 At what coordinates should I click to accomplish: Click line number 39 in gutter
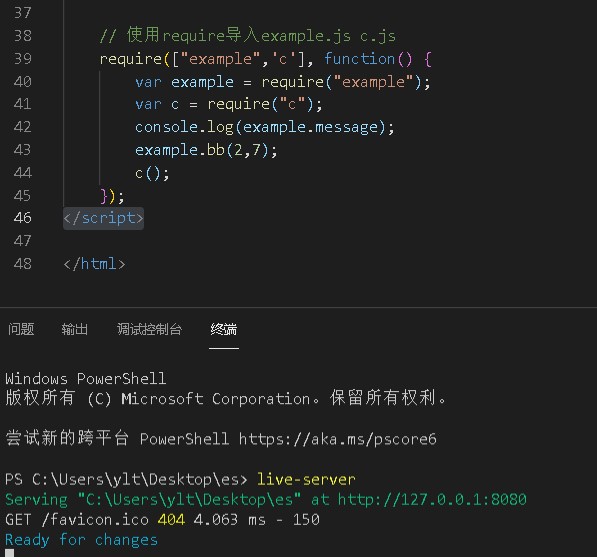pos(22,59)
